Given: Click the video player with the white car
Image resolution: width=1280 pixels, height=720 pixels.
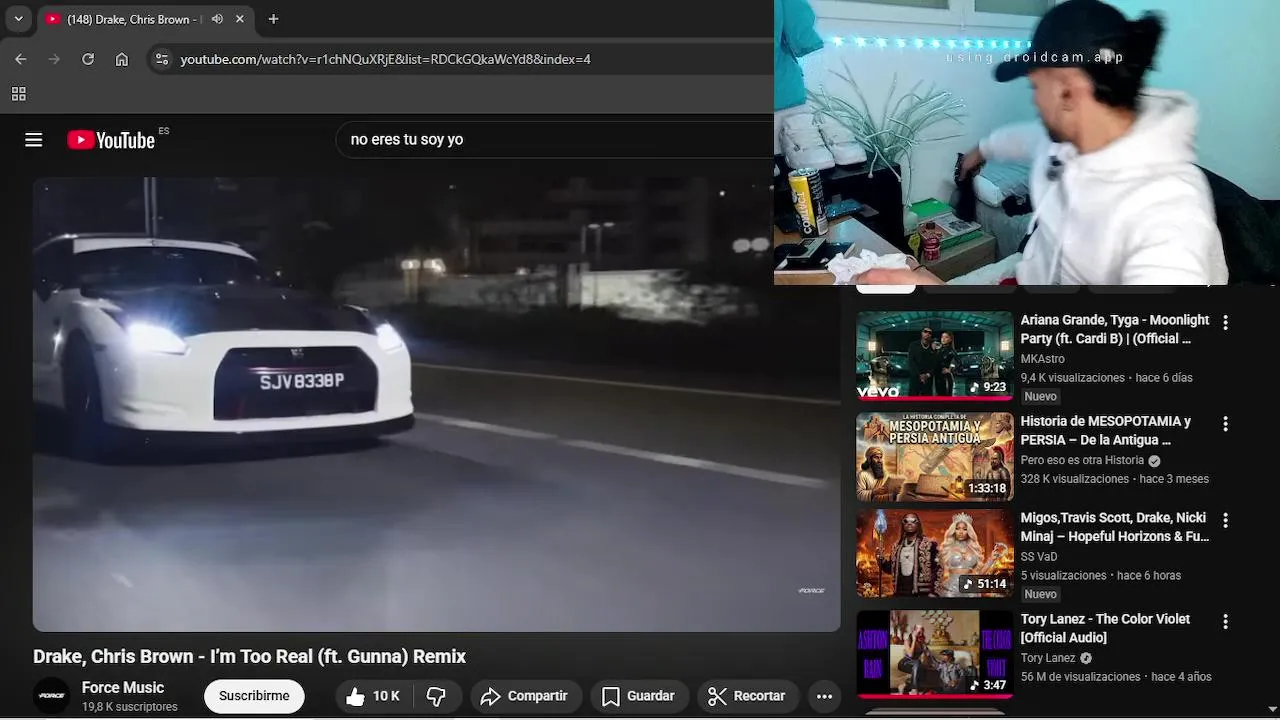Looking at the screenshot, I should (x=437, y=404).
